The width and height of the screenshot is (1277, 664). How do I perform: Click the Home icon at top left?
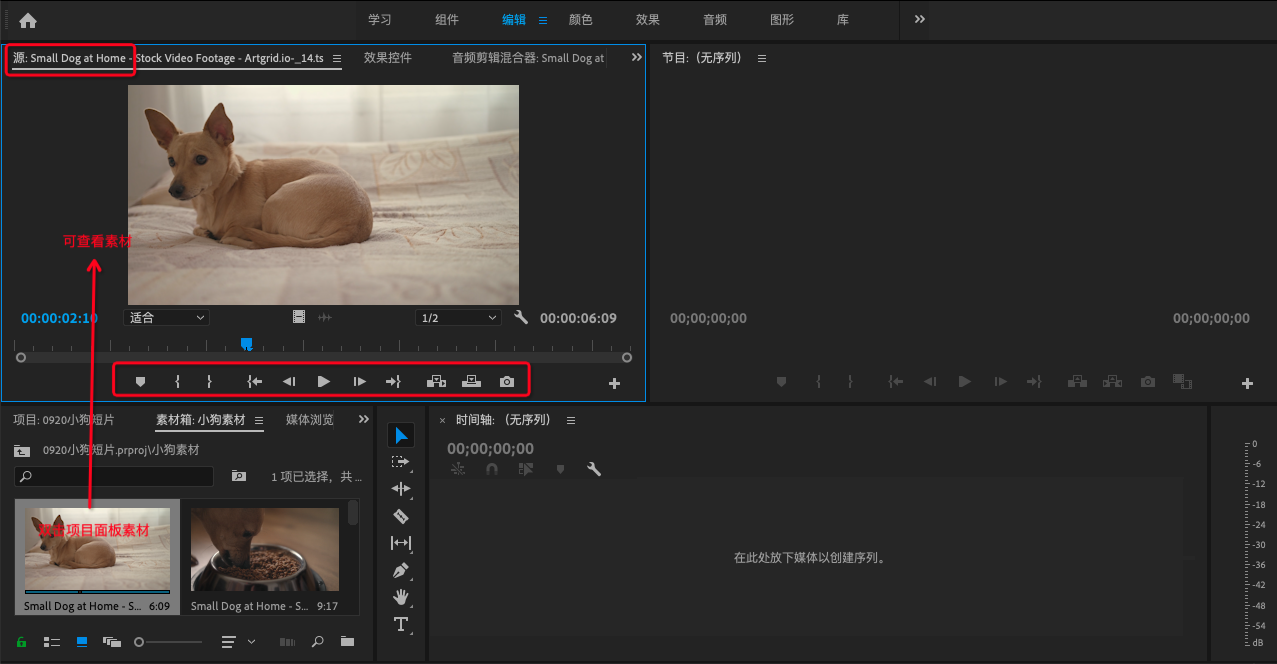28,20
